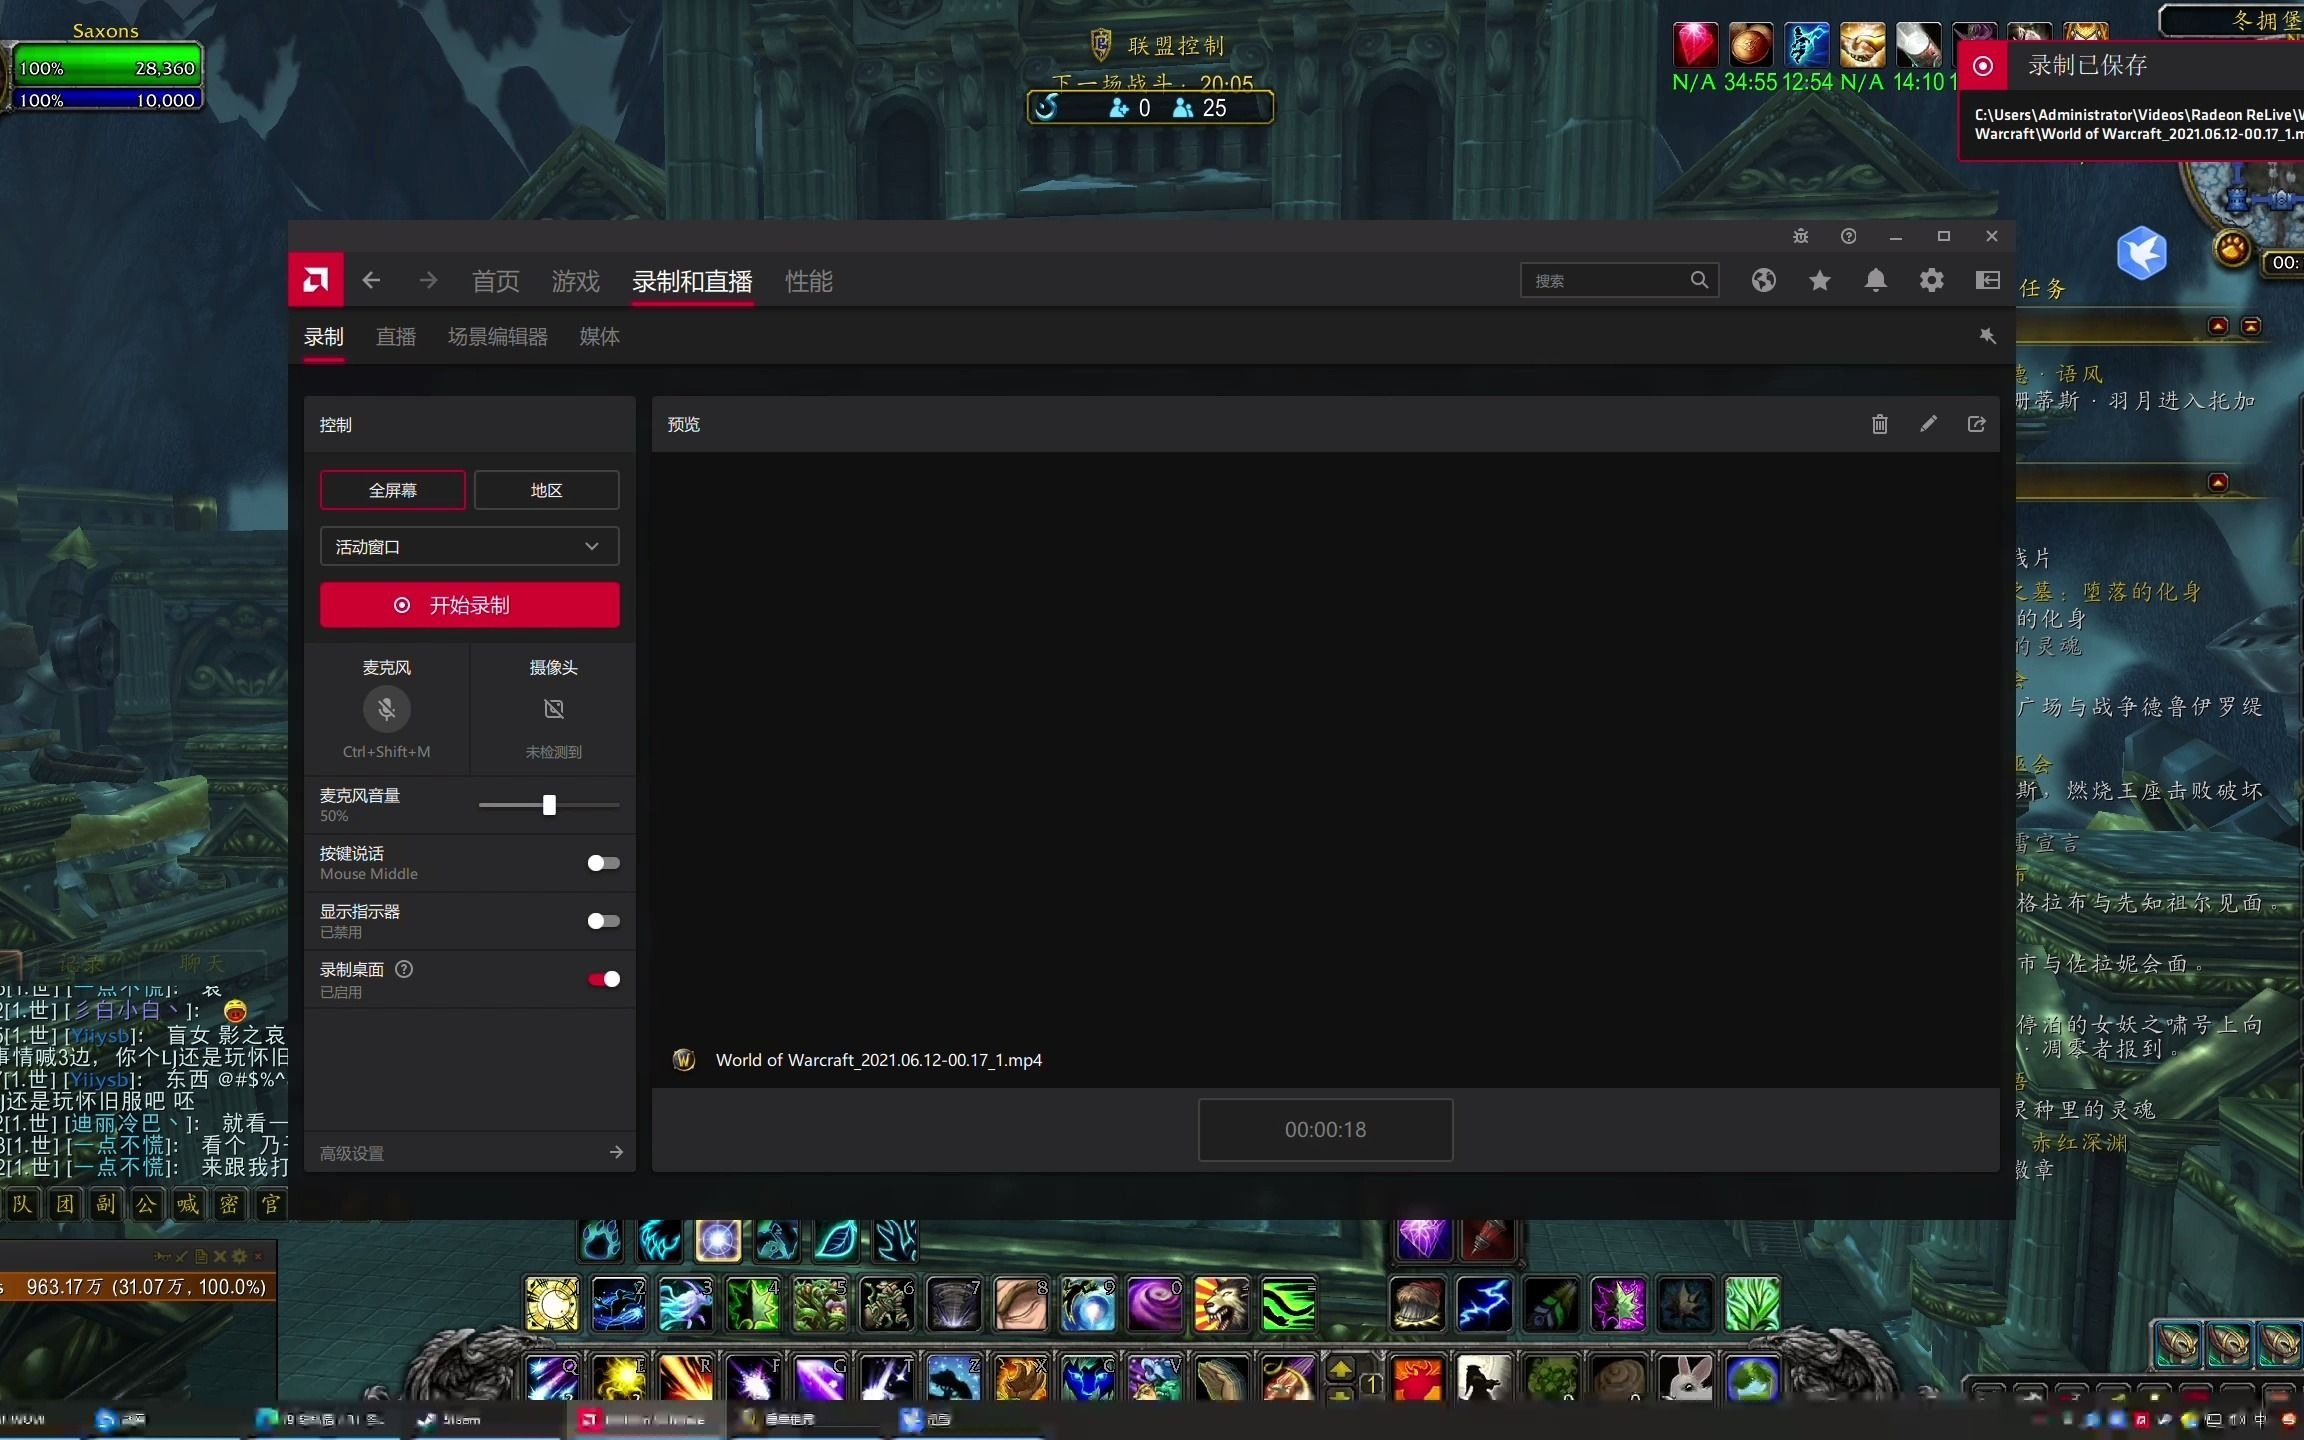Enable the push-to-talk toggle
The image size is (2304, 1440).
tap(603, 863)
